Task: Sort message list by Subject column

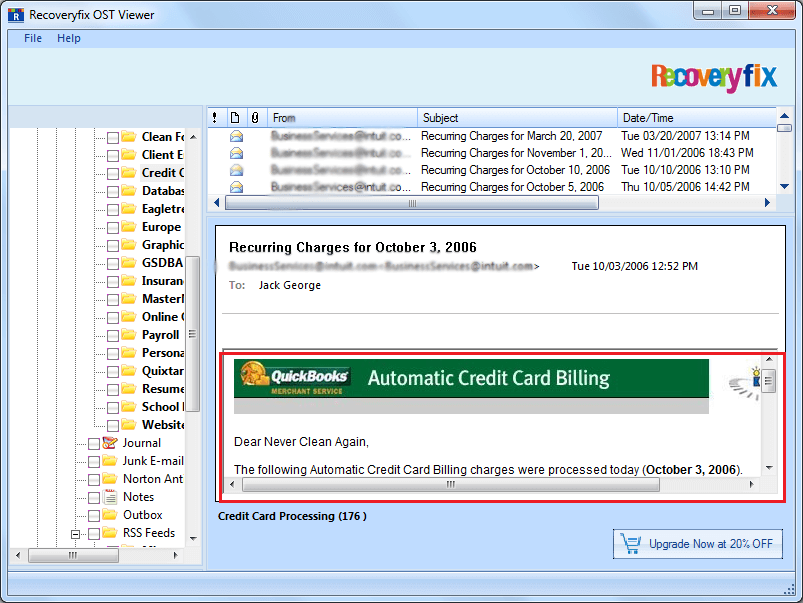Action: (x=517, y=118)
